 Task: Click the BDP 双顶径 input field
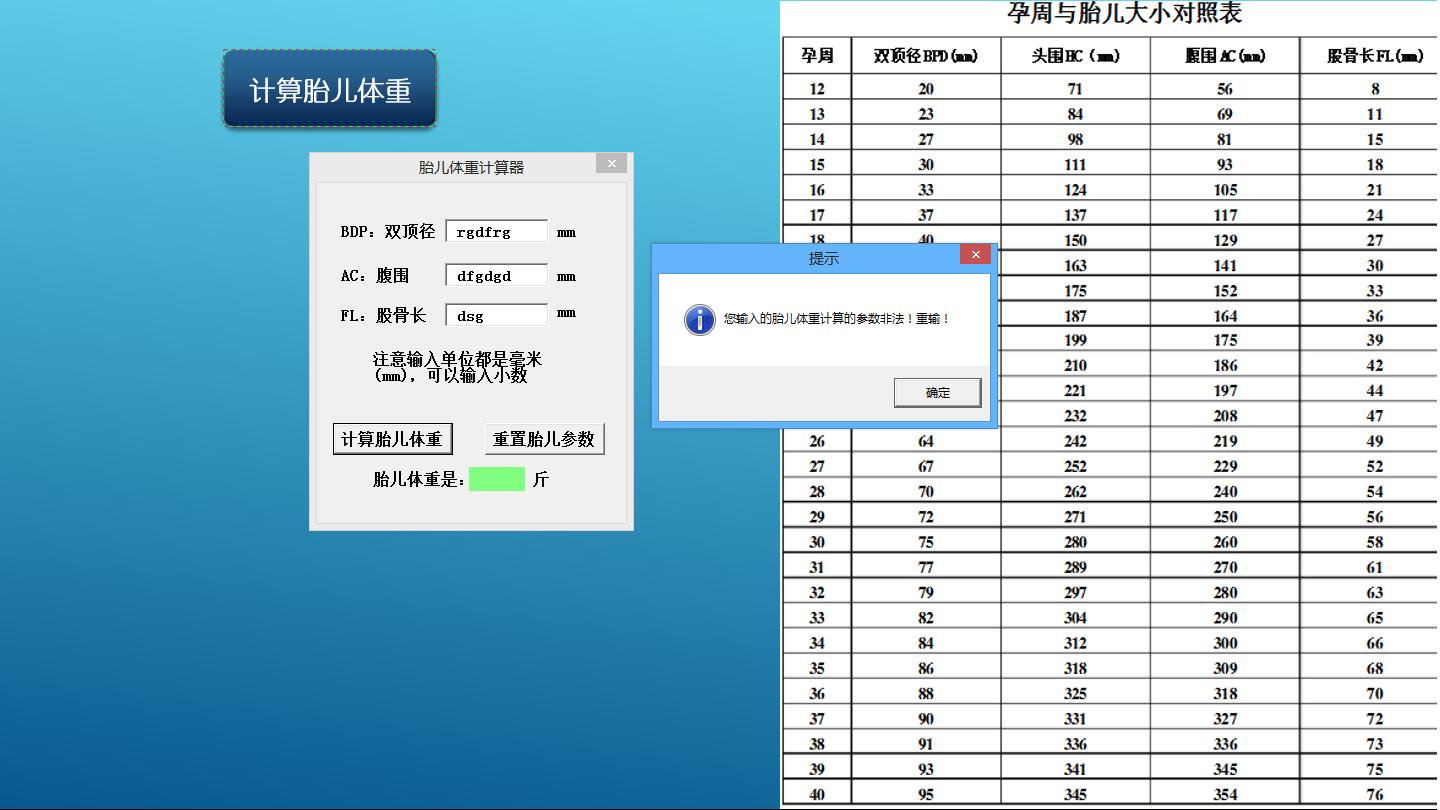(496, 231)
